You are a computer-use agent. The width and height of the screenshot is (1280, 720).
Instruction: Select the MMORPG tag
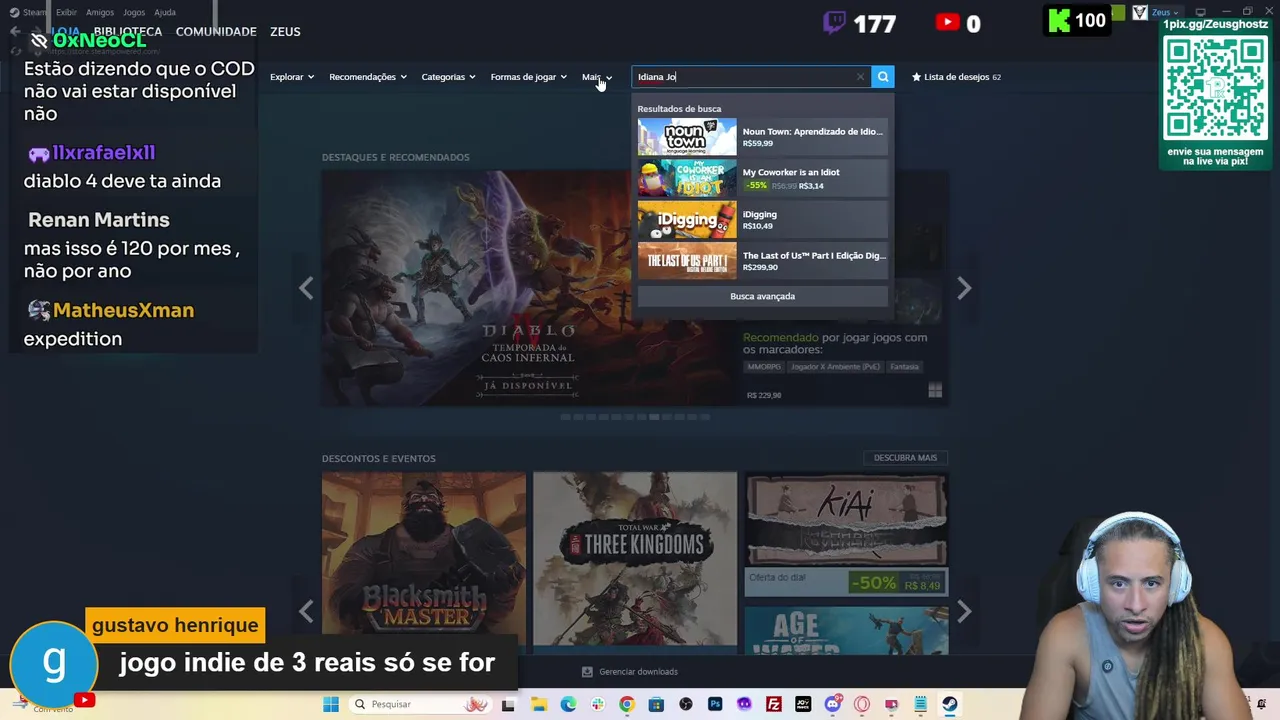pyautogui.click(x=764, y=367)
